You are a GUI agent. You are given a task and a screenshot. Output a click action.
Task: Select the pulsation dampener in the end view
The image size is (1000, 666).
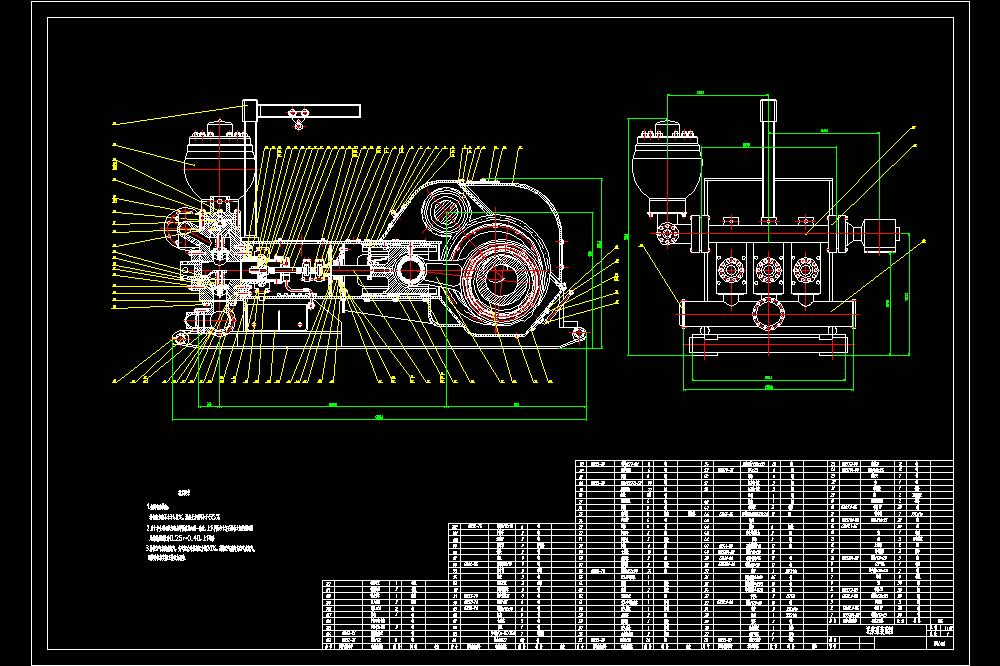[667, 166]
